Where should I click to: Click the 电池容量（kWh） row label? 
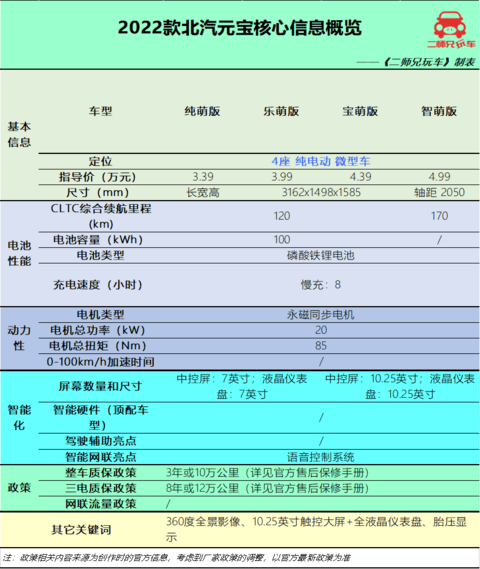[x=98, y=240]
